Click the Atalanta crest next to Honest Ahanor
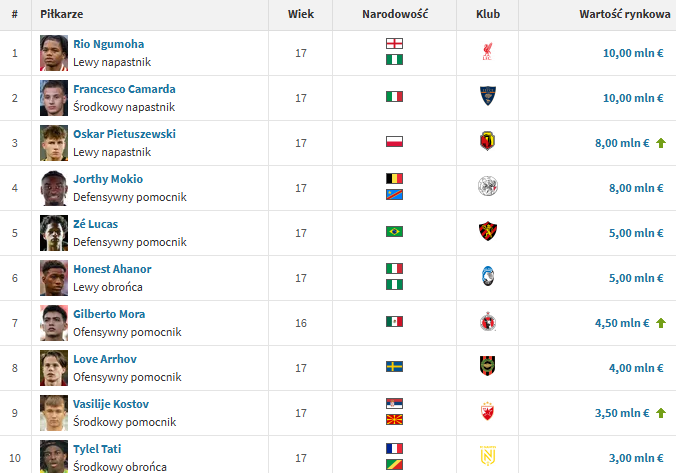The height and width of the screenshot is (473, 676). pos(487,277)
